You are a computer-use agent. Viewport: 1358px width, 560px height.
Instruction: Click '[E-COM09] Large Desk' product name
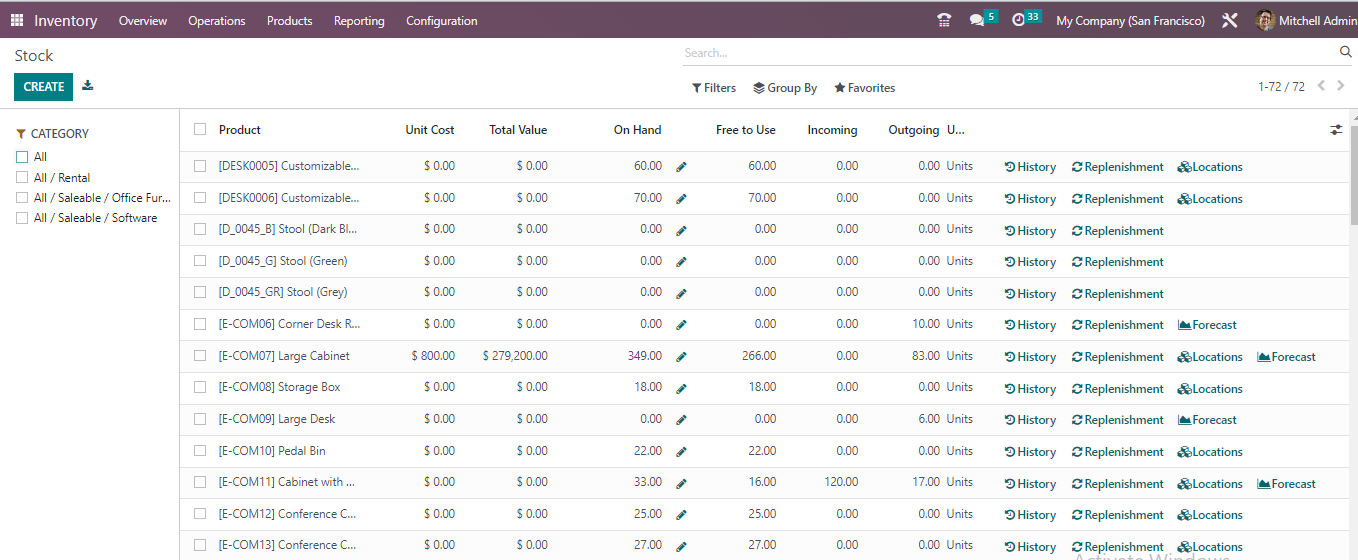(x=277, y=419)
